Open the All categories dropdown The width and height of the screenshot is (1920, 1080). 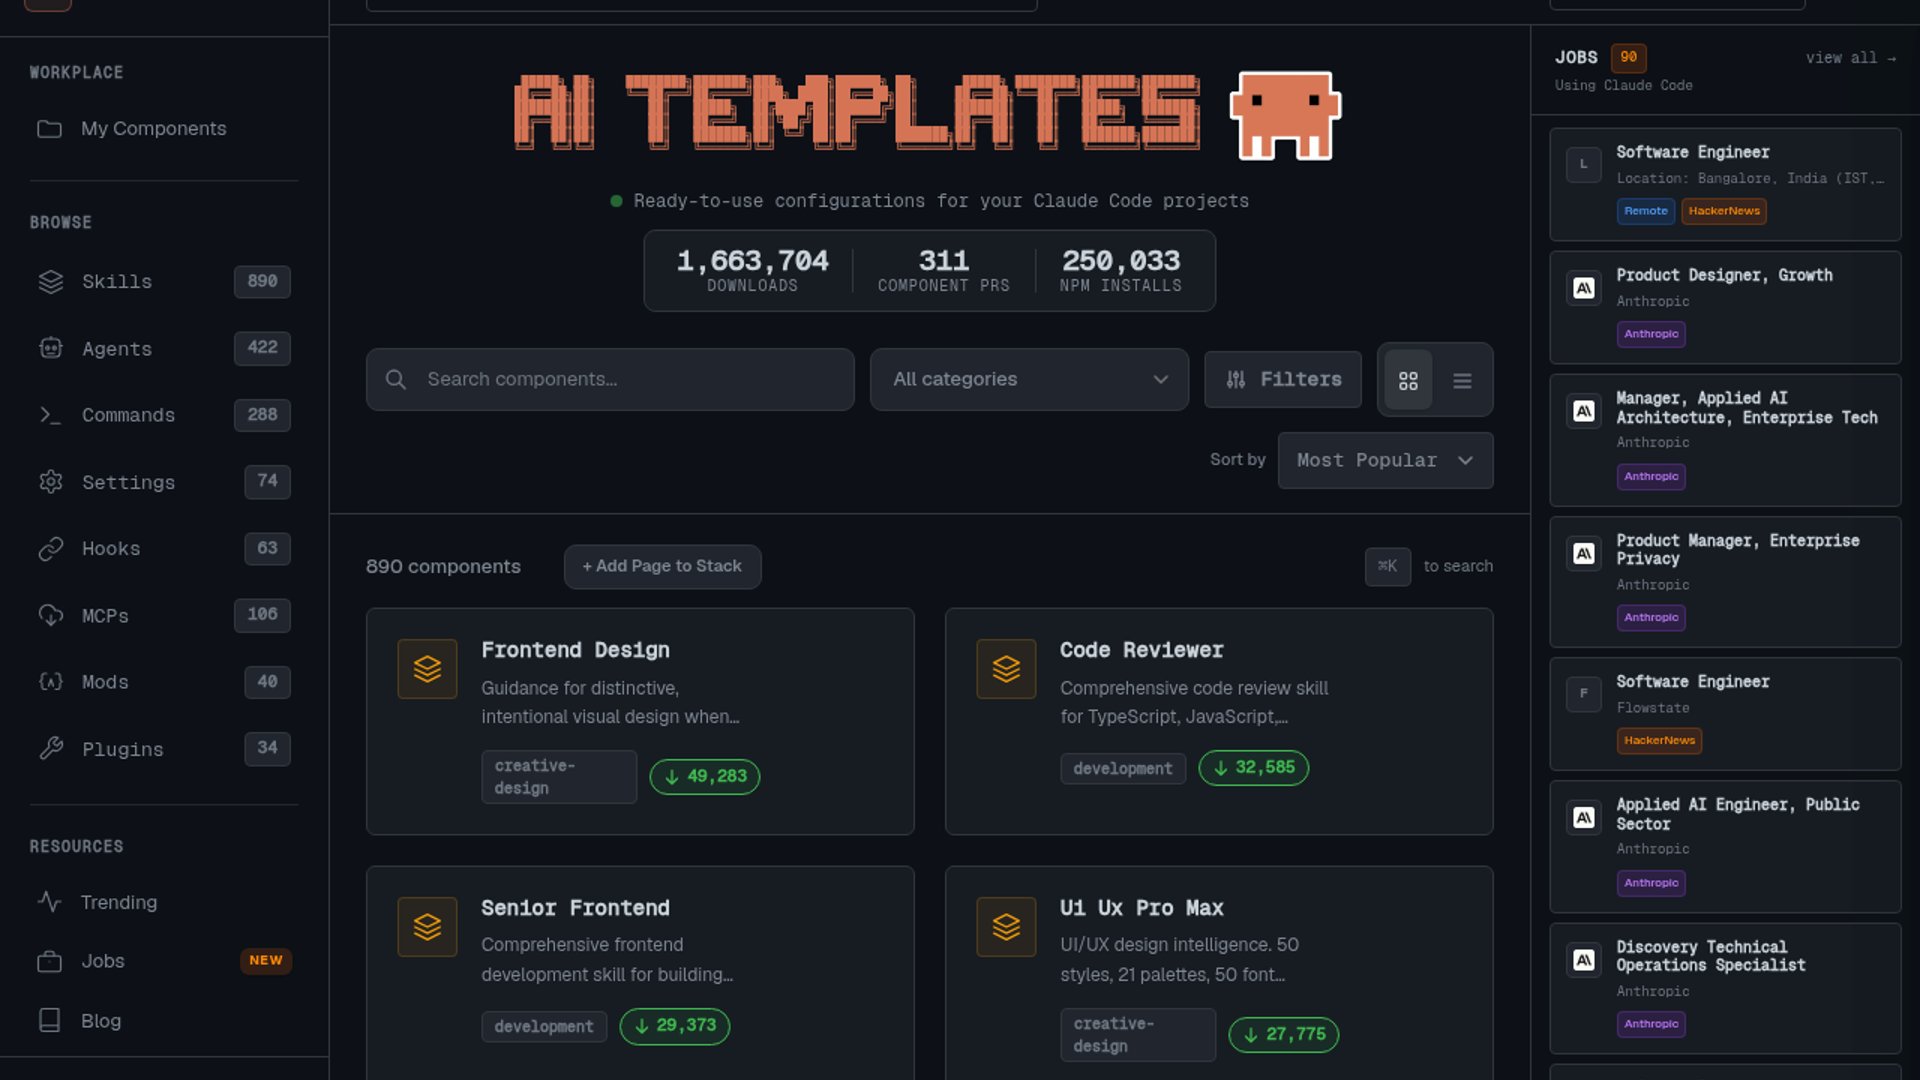click(1029, 380)
